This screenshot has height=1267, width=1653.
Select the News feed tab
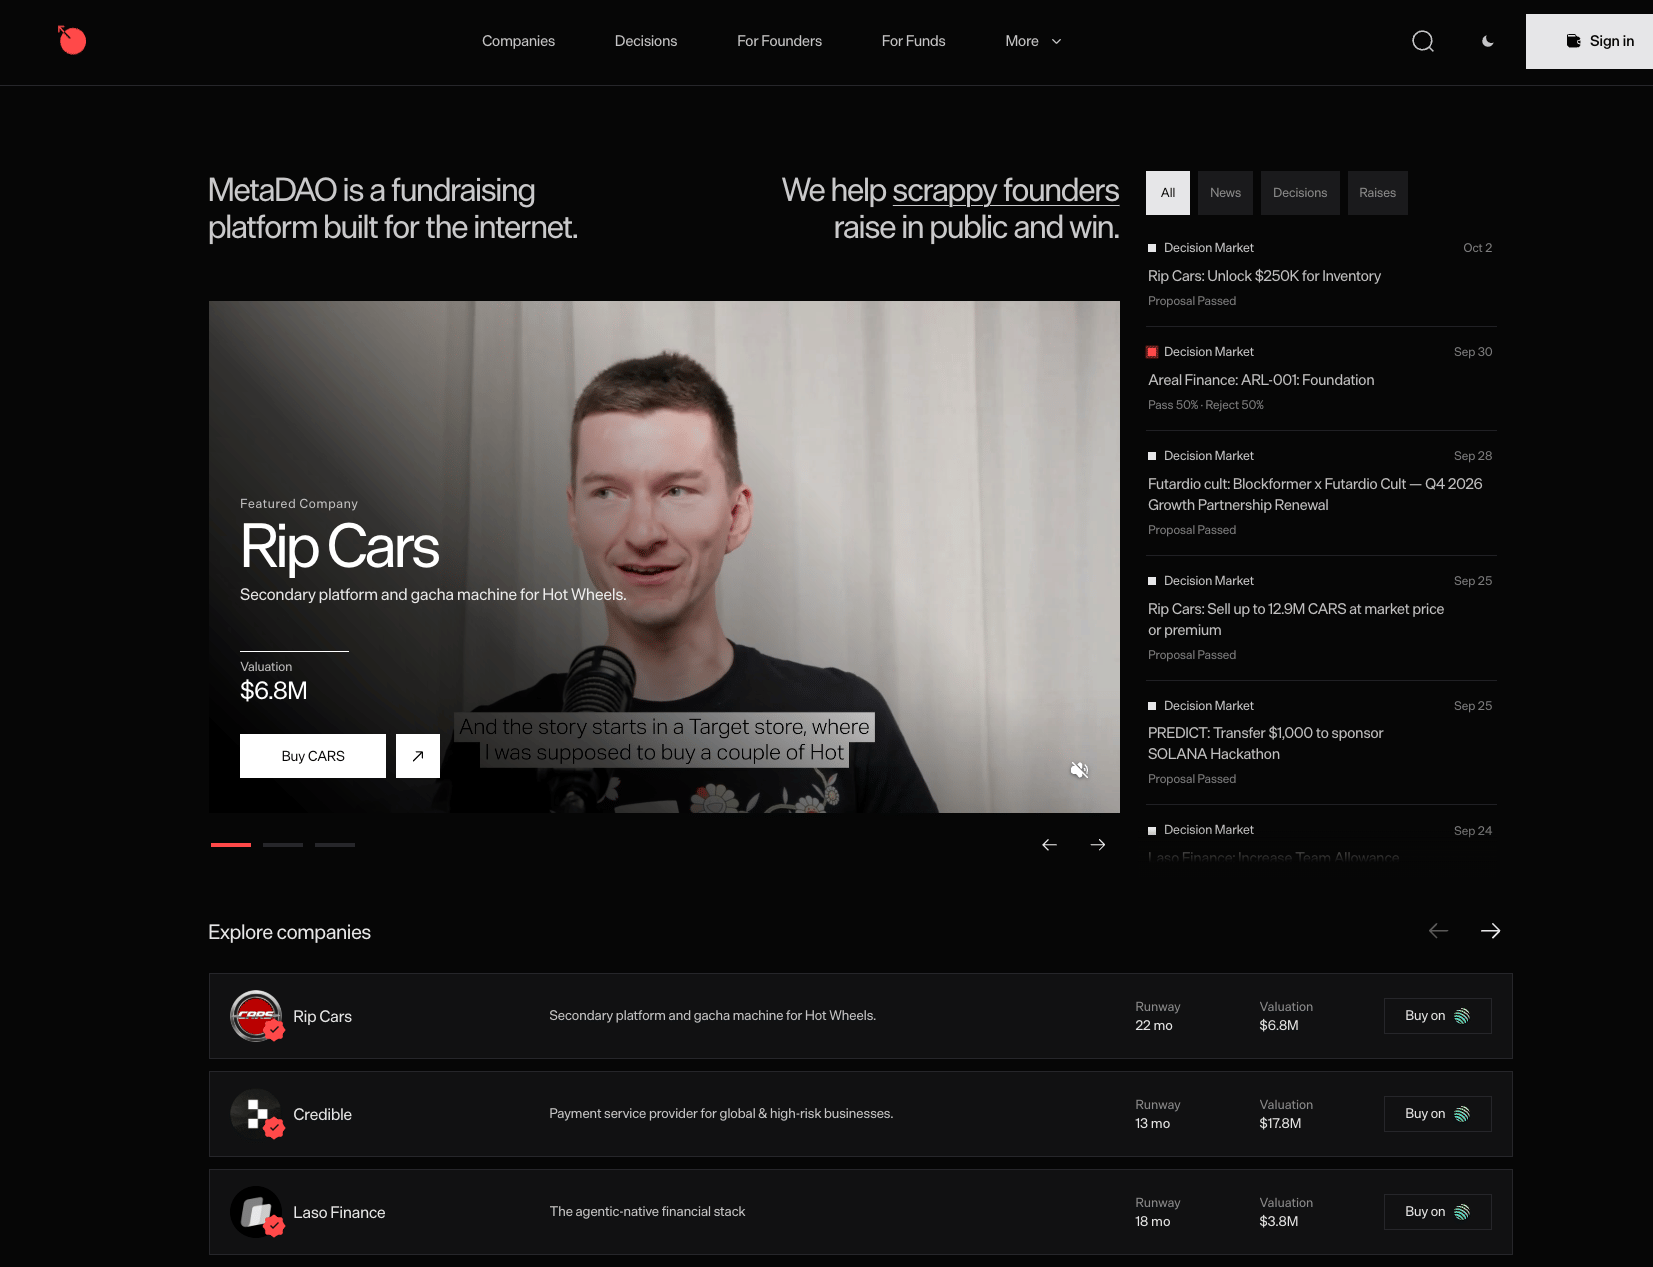1225,193
